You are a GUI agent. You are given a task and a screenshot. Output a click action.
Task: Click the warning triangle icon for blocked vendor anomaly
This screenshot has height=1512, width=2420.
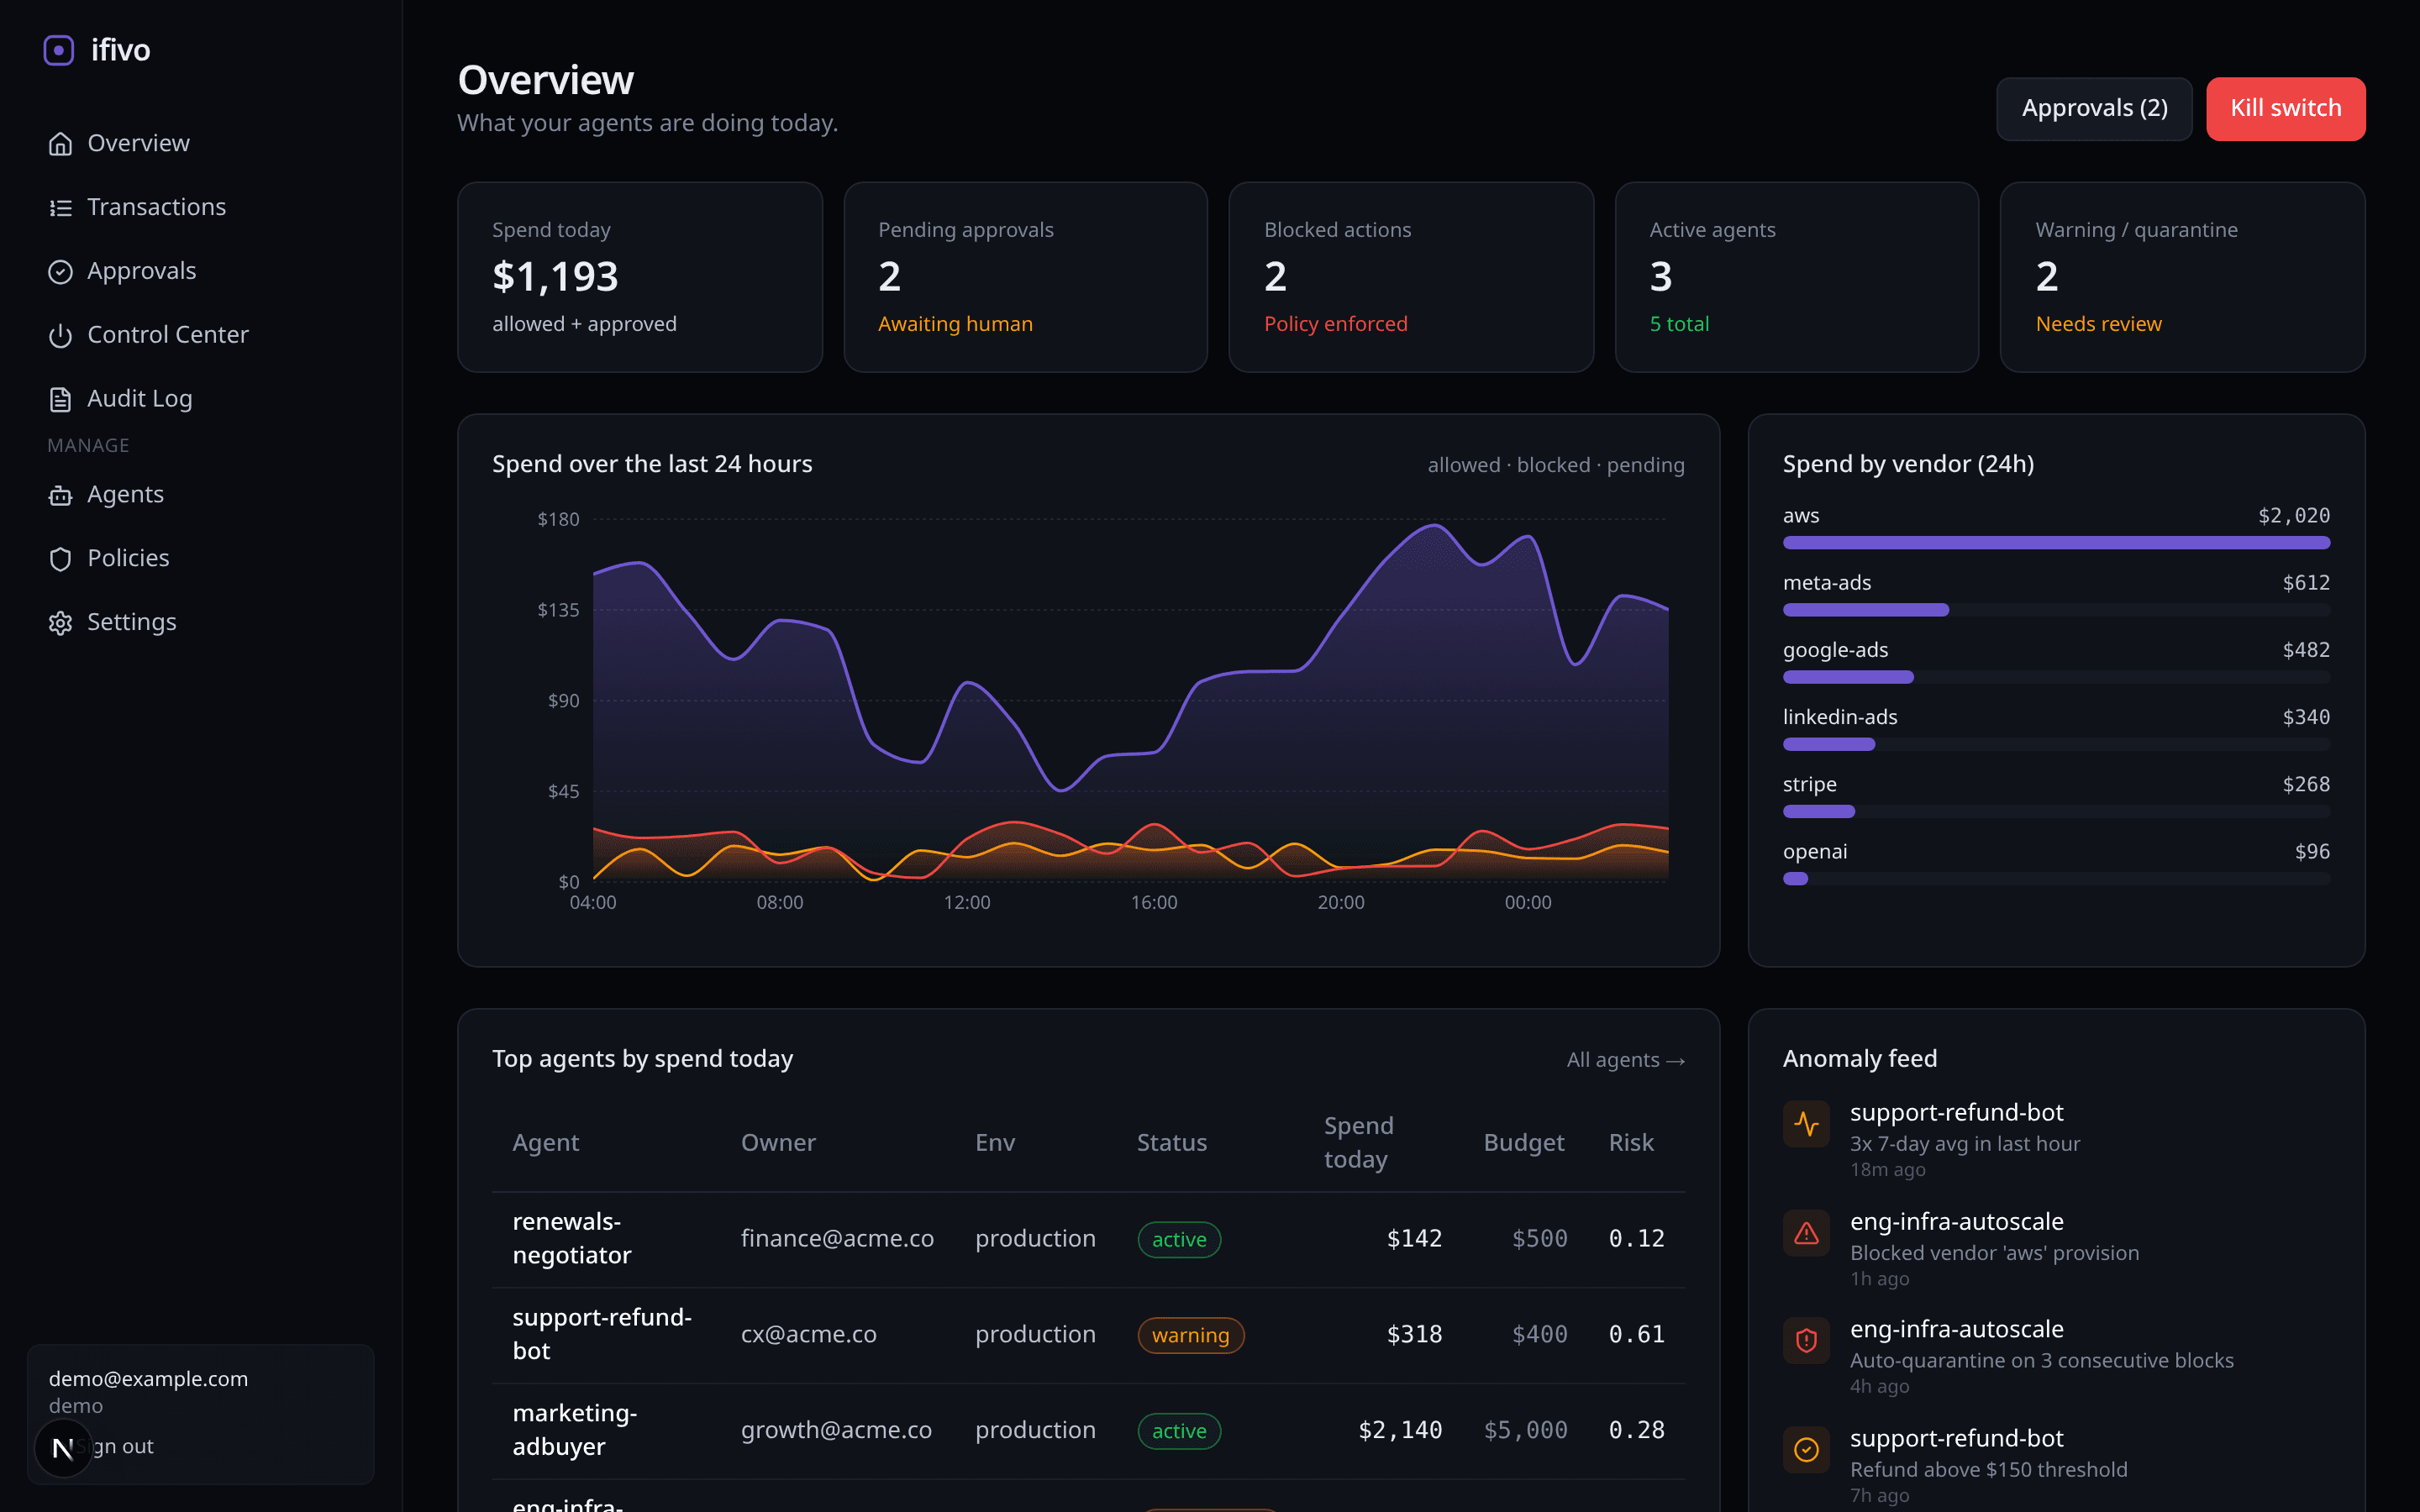point(1806,1233)
